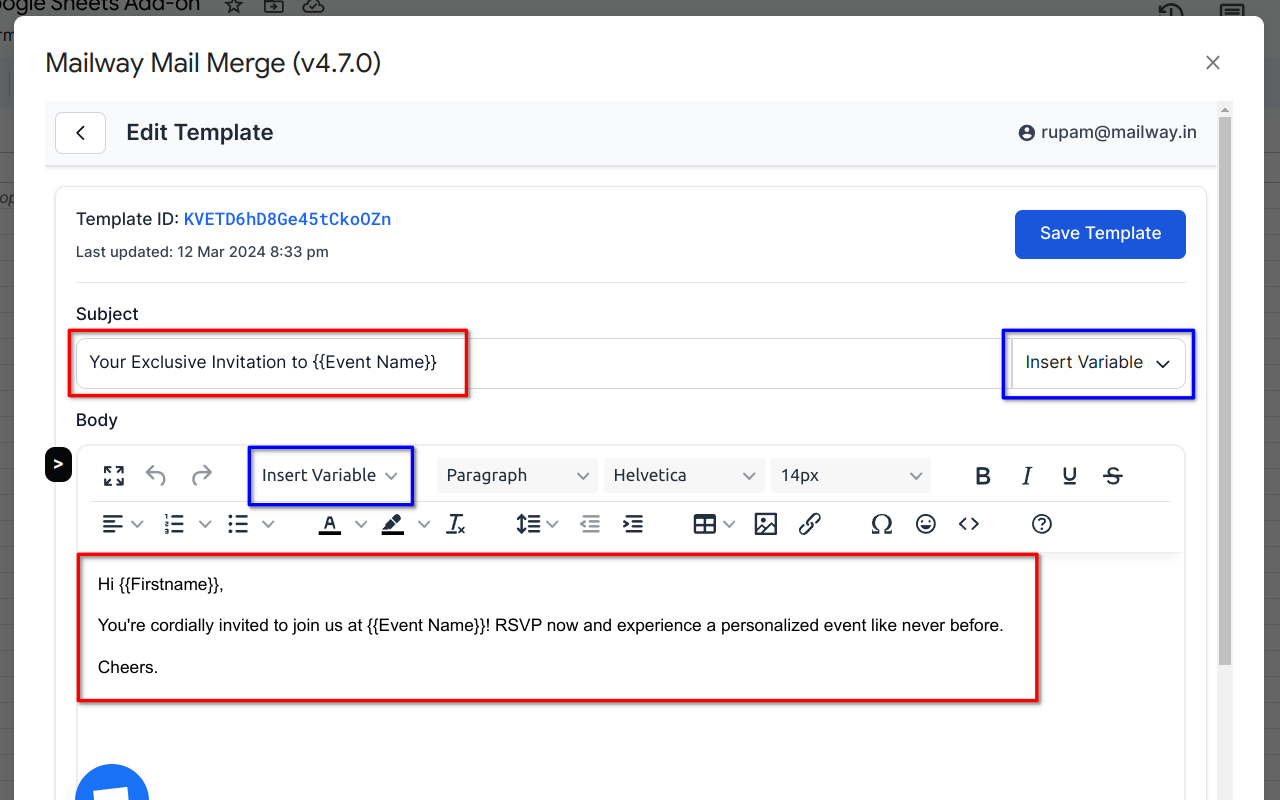The height and width of the screenshot is (800, 1280).
Task: Toggle underline formatting
Action: 1070,476
